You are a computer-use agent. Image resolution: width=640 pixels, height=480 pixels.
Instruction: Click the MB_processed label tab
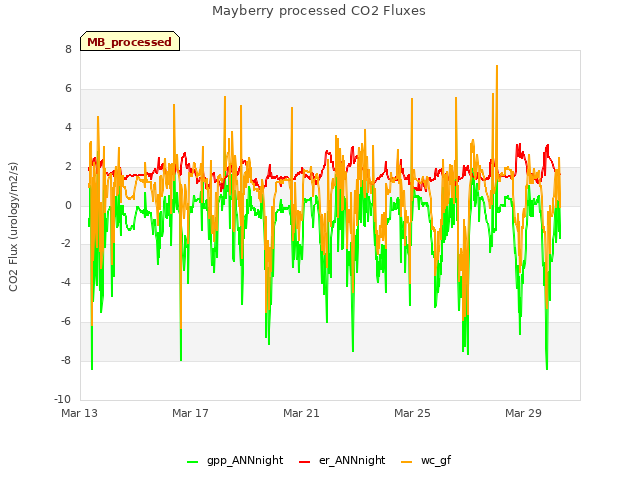coord(130,41)
